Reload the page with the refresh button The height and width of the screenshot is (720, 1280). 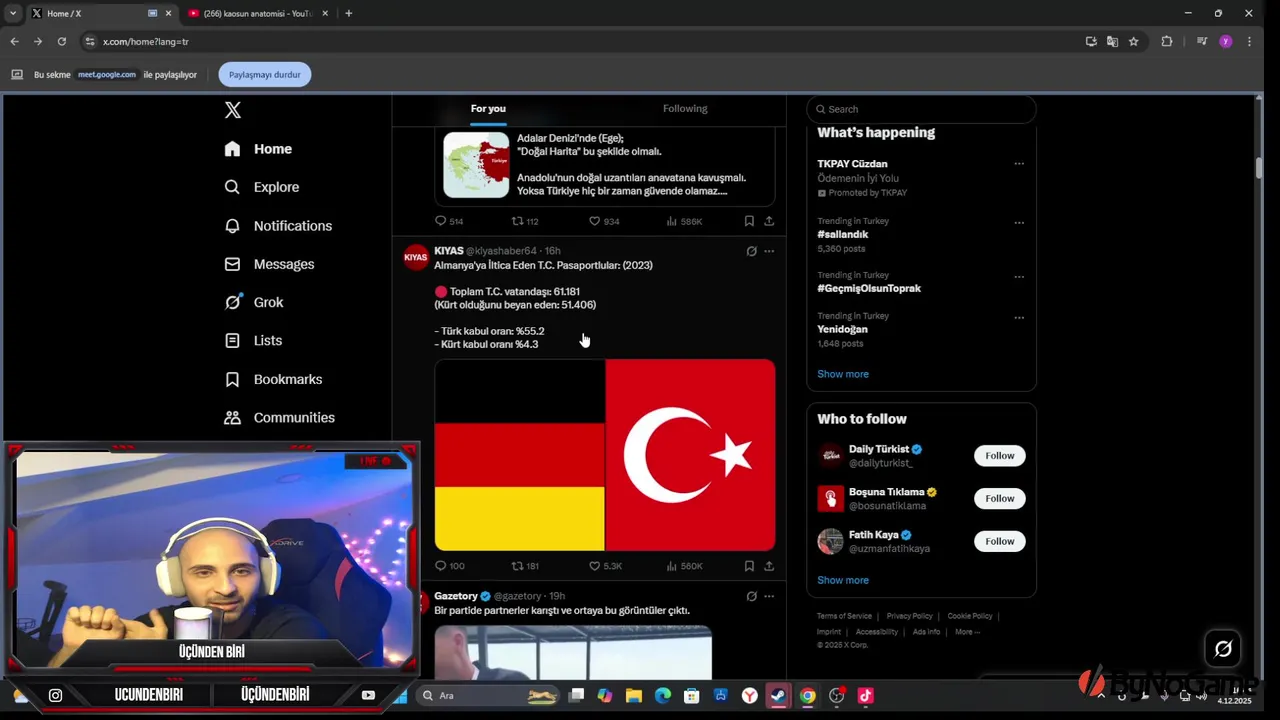pos(62,42)
